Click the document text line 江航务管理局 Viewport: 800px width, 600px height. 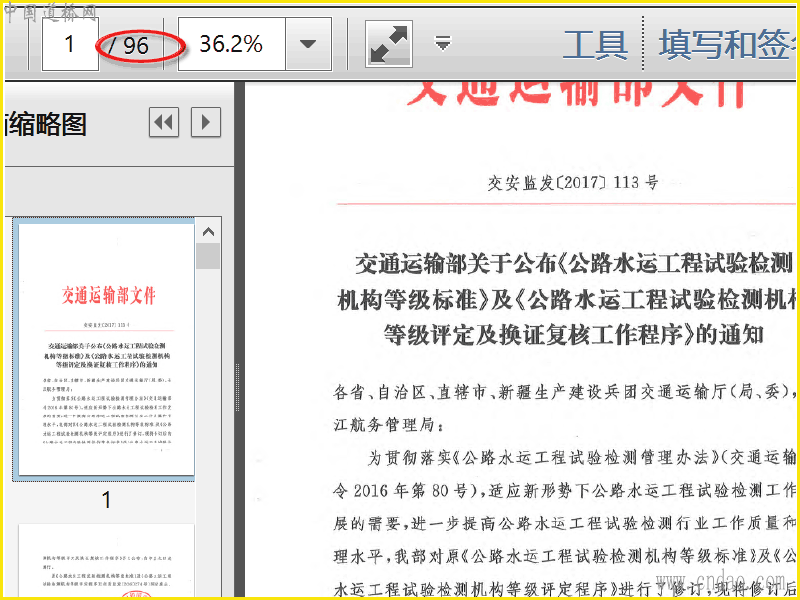[389, 424]
